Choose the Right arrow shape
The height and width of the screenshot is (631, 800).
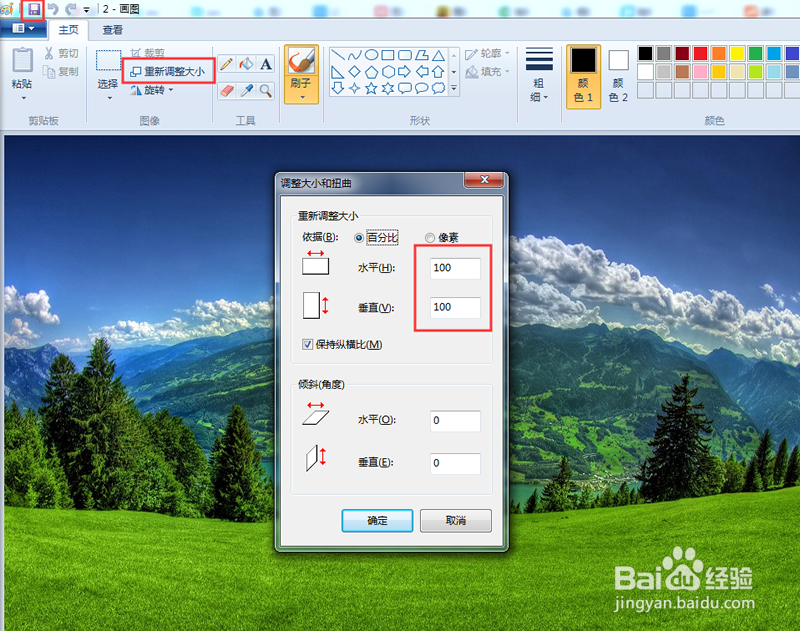(x=405, y=72)
